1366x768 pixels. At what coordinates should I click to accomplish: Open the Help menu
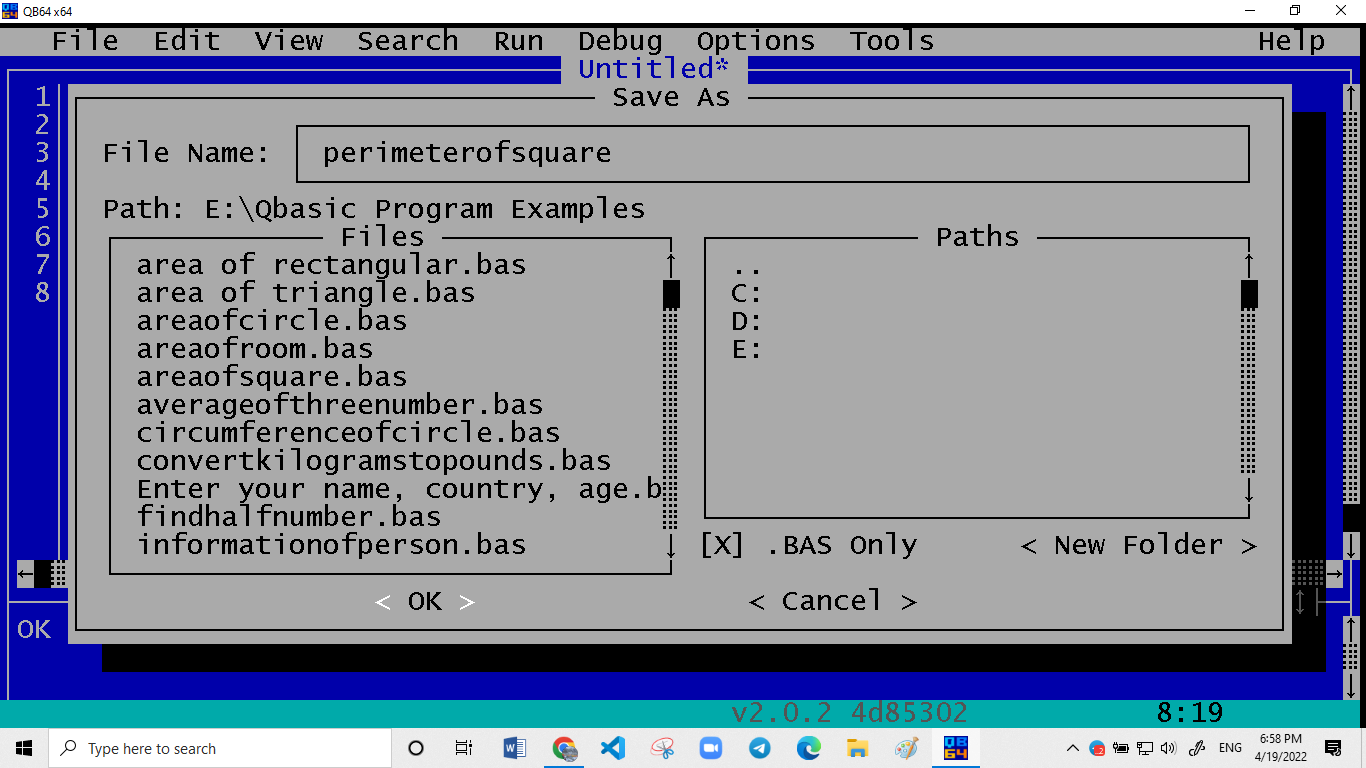coord(1292,41)
